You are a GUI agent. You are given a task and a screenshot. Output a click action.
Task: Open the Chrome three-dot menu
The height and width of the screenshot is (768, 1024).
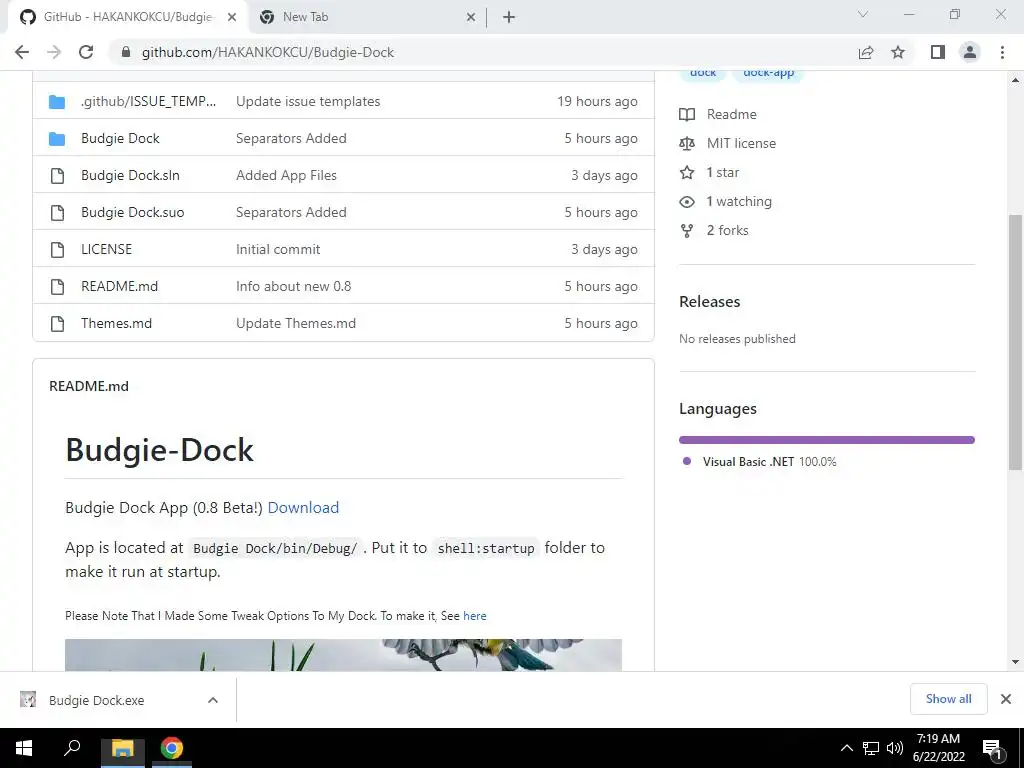coord(1002,52)
